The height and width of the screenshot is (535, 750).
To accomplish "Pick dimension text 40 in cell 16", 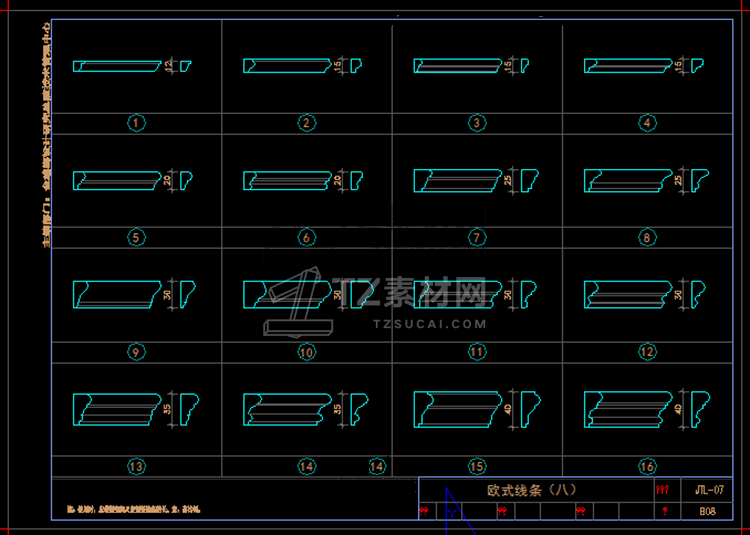I will click(x=678, y=409).
